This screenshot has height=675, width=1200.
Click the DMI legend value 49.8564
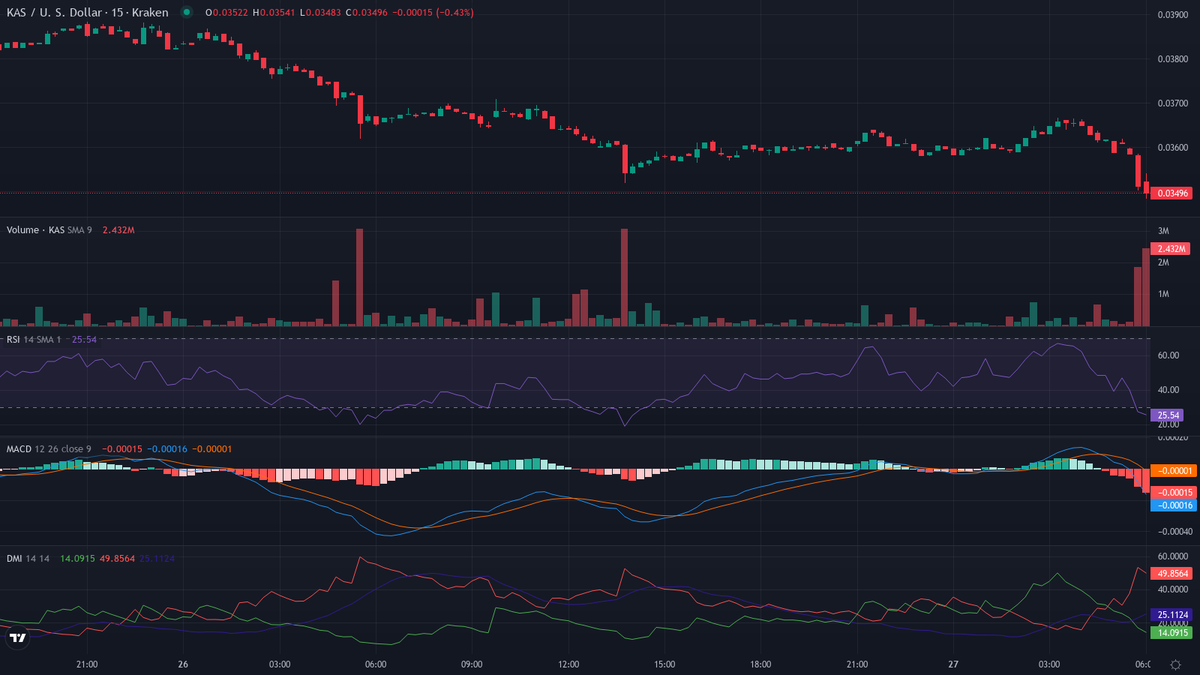click(x=118, y=558)
